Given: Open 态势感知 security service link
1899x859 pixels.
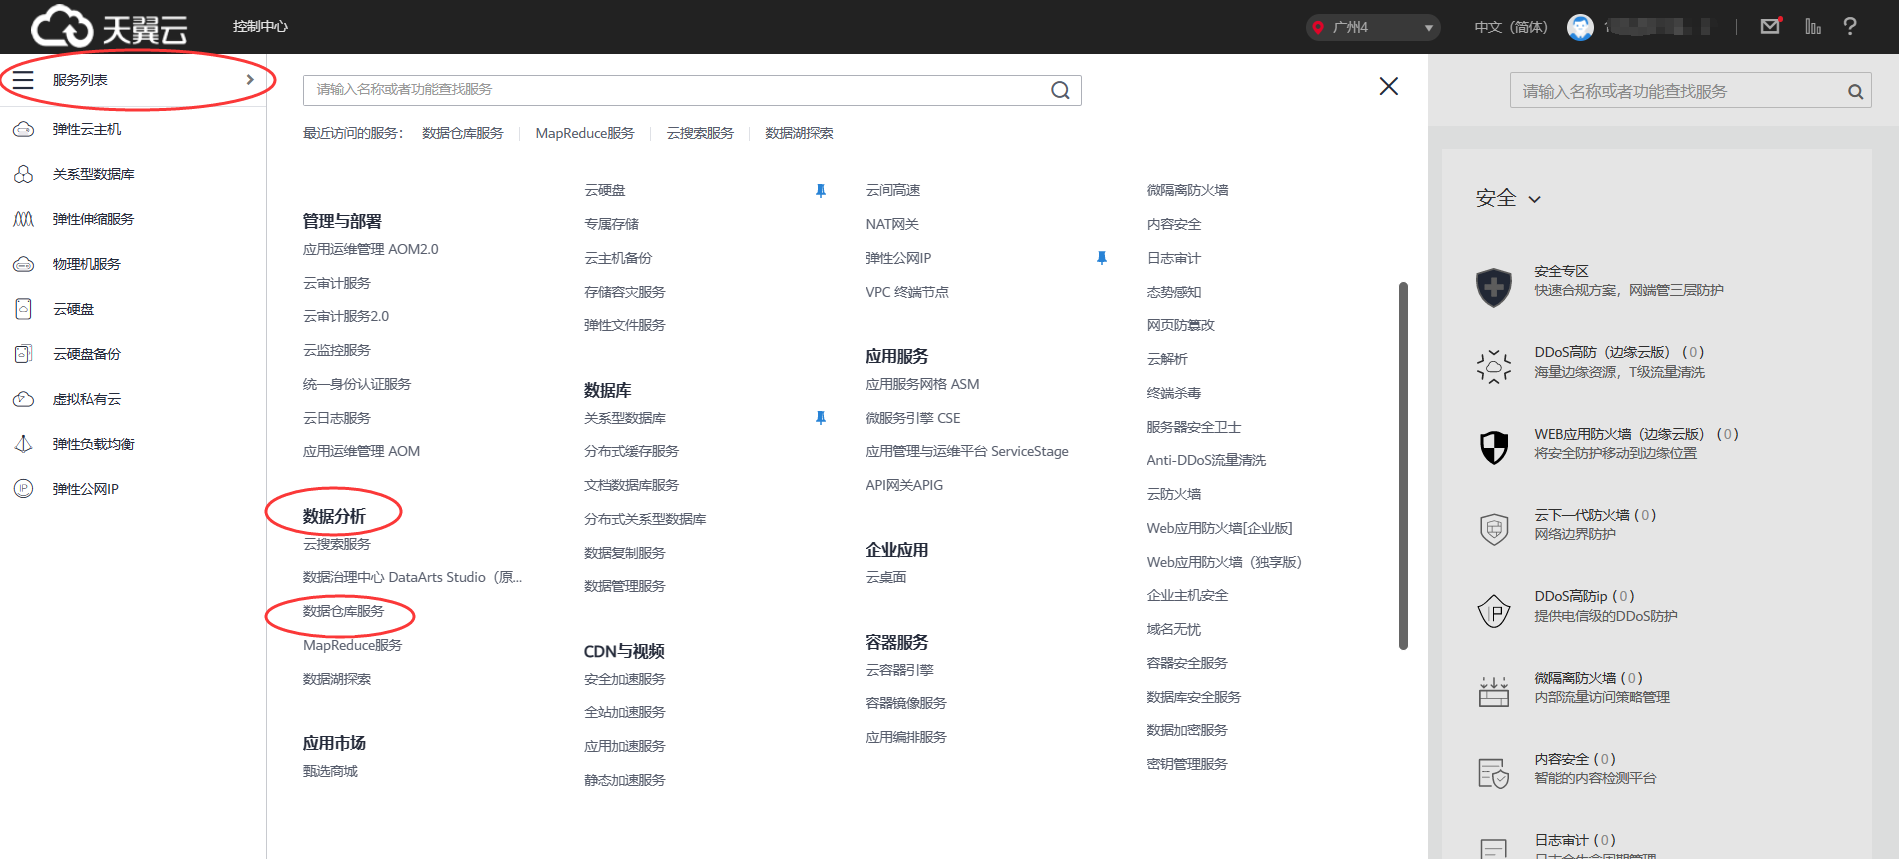Looking at the screenshot, I should (x=1173, y=292).
